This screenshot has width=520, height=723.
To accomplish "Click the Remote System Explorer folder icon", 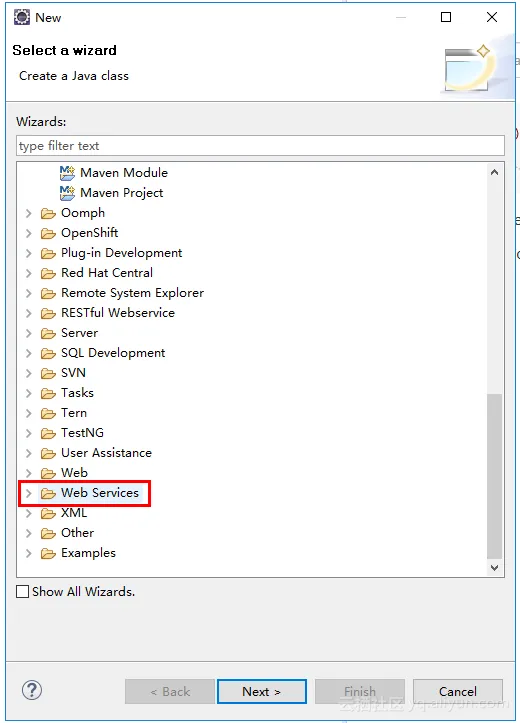I will pyautogui.click(x=48, y=293).
